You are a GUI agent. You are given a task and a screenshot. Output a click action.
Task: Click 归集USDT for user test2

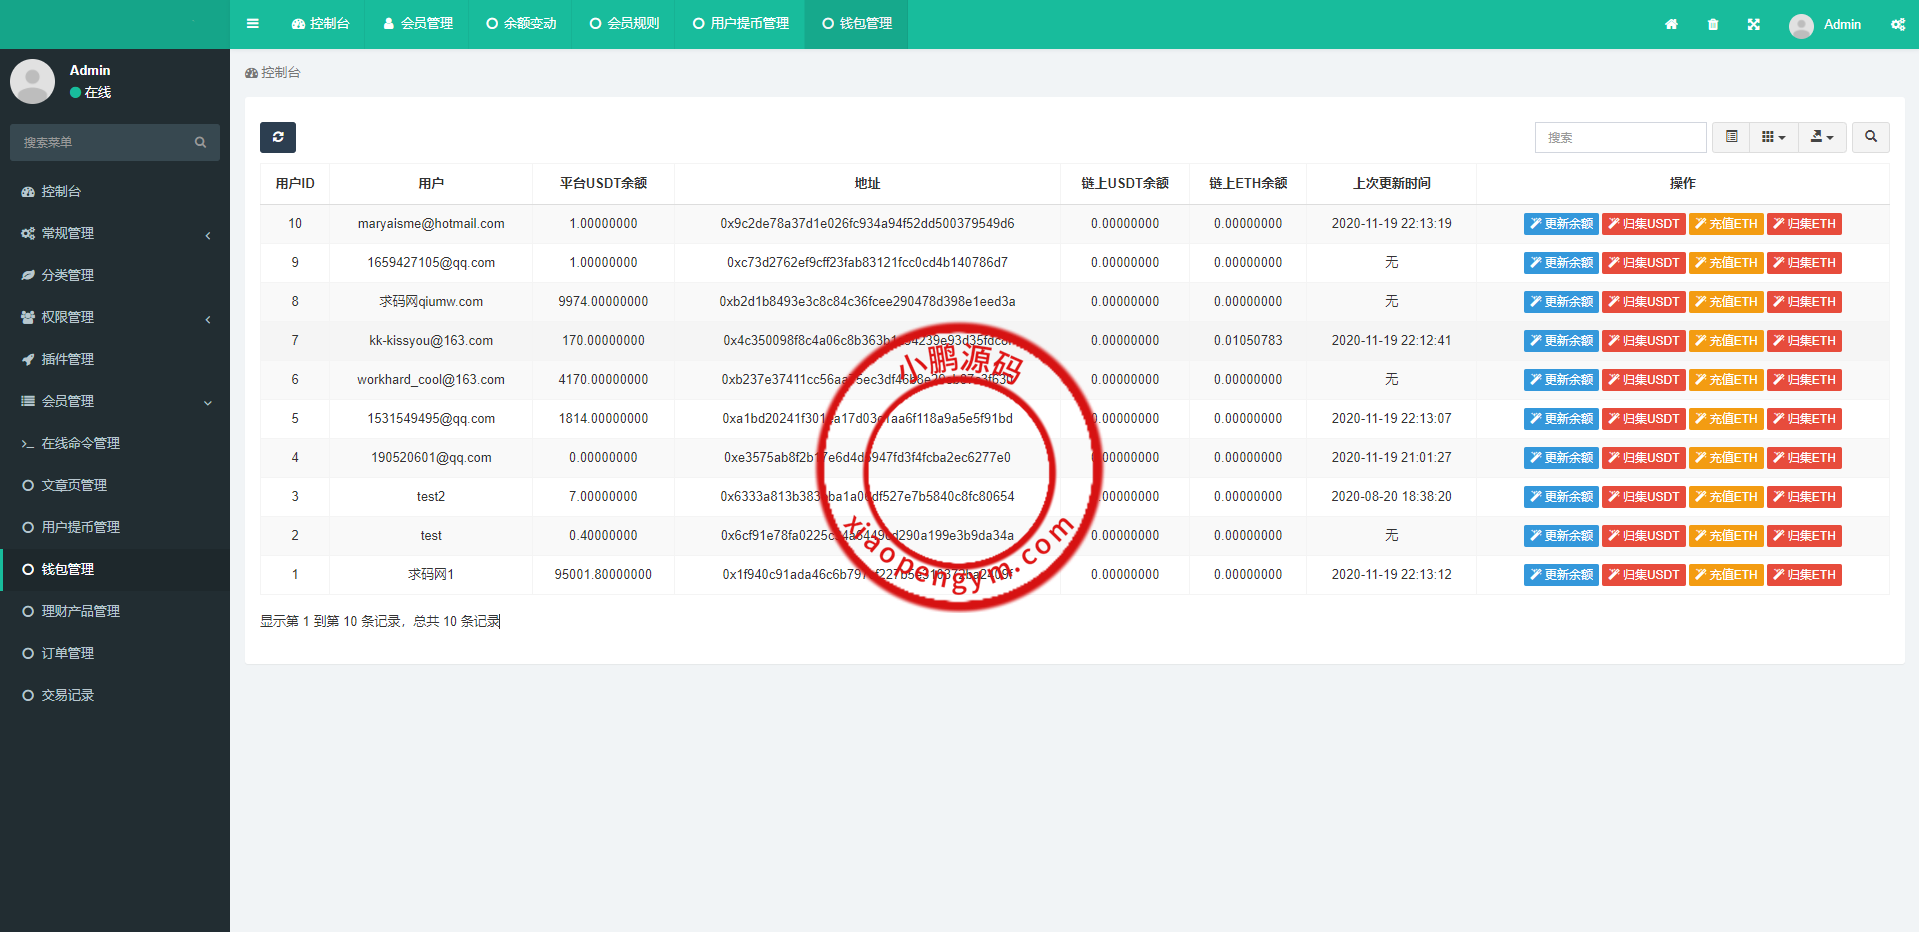tap(1643, 497)
